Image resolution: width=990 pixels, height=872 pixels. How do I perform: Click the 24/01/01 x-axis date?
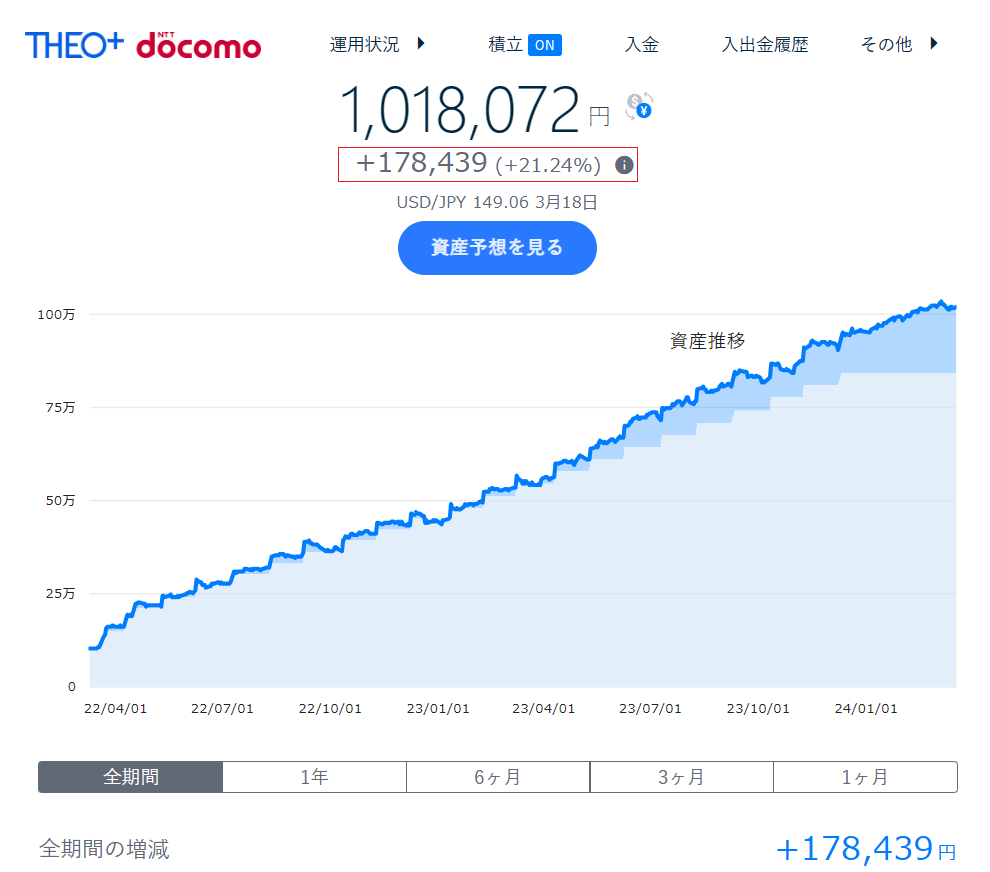pyautogui.click(x=866, y=708)
